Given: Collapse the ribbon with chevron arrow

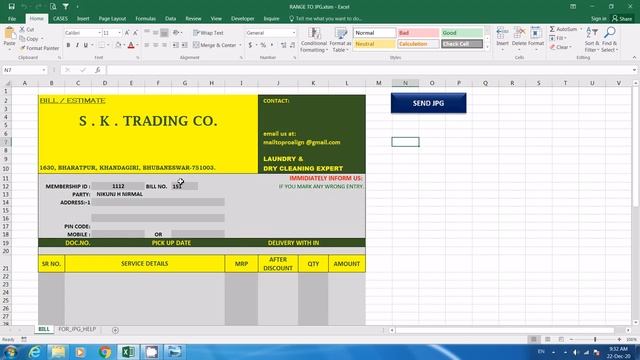Looking at the screenshot, I should [634, 58].
